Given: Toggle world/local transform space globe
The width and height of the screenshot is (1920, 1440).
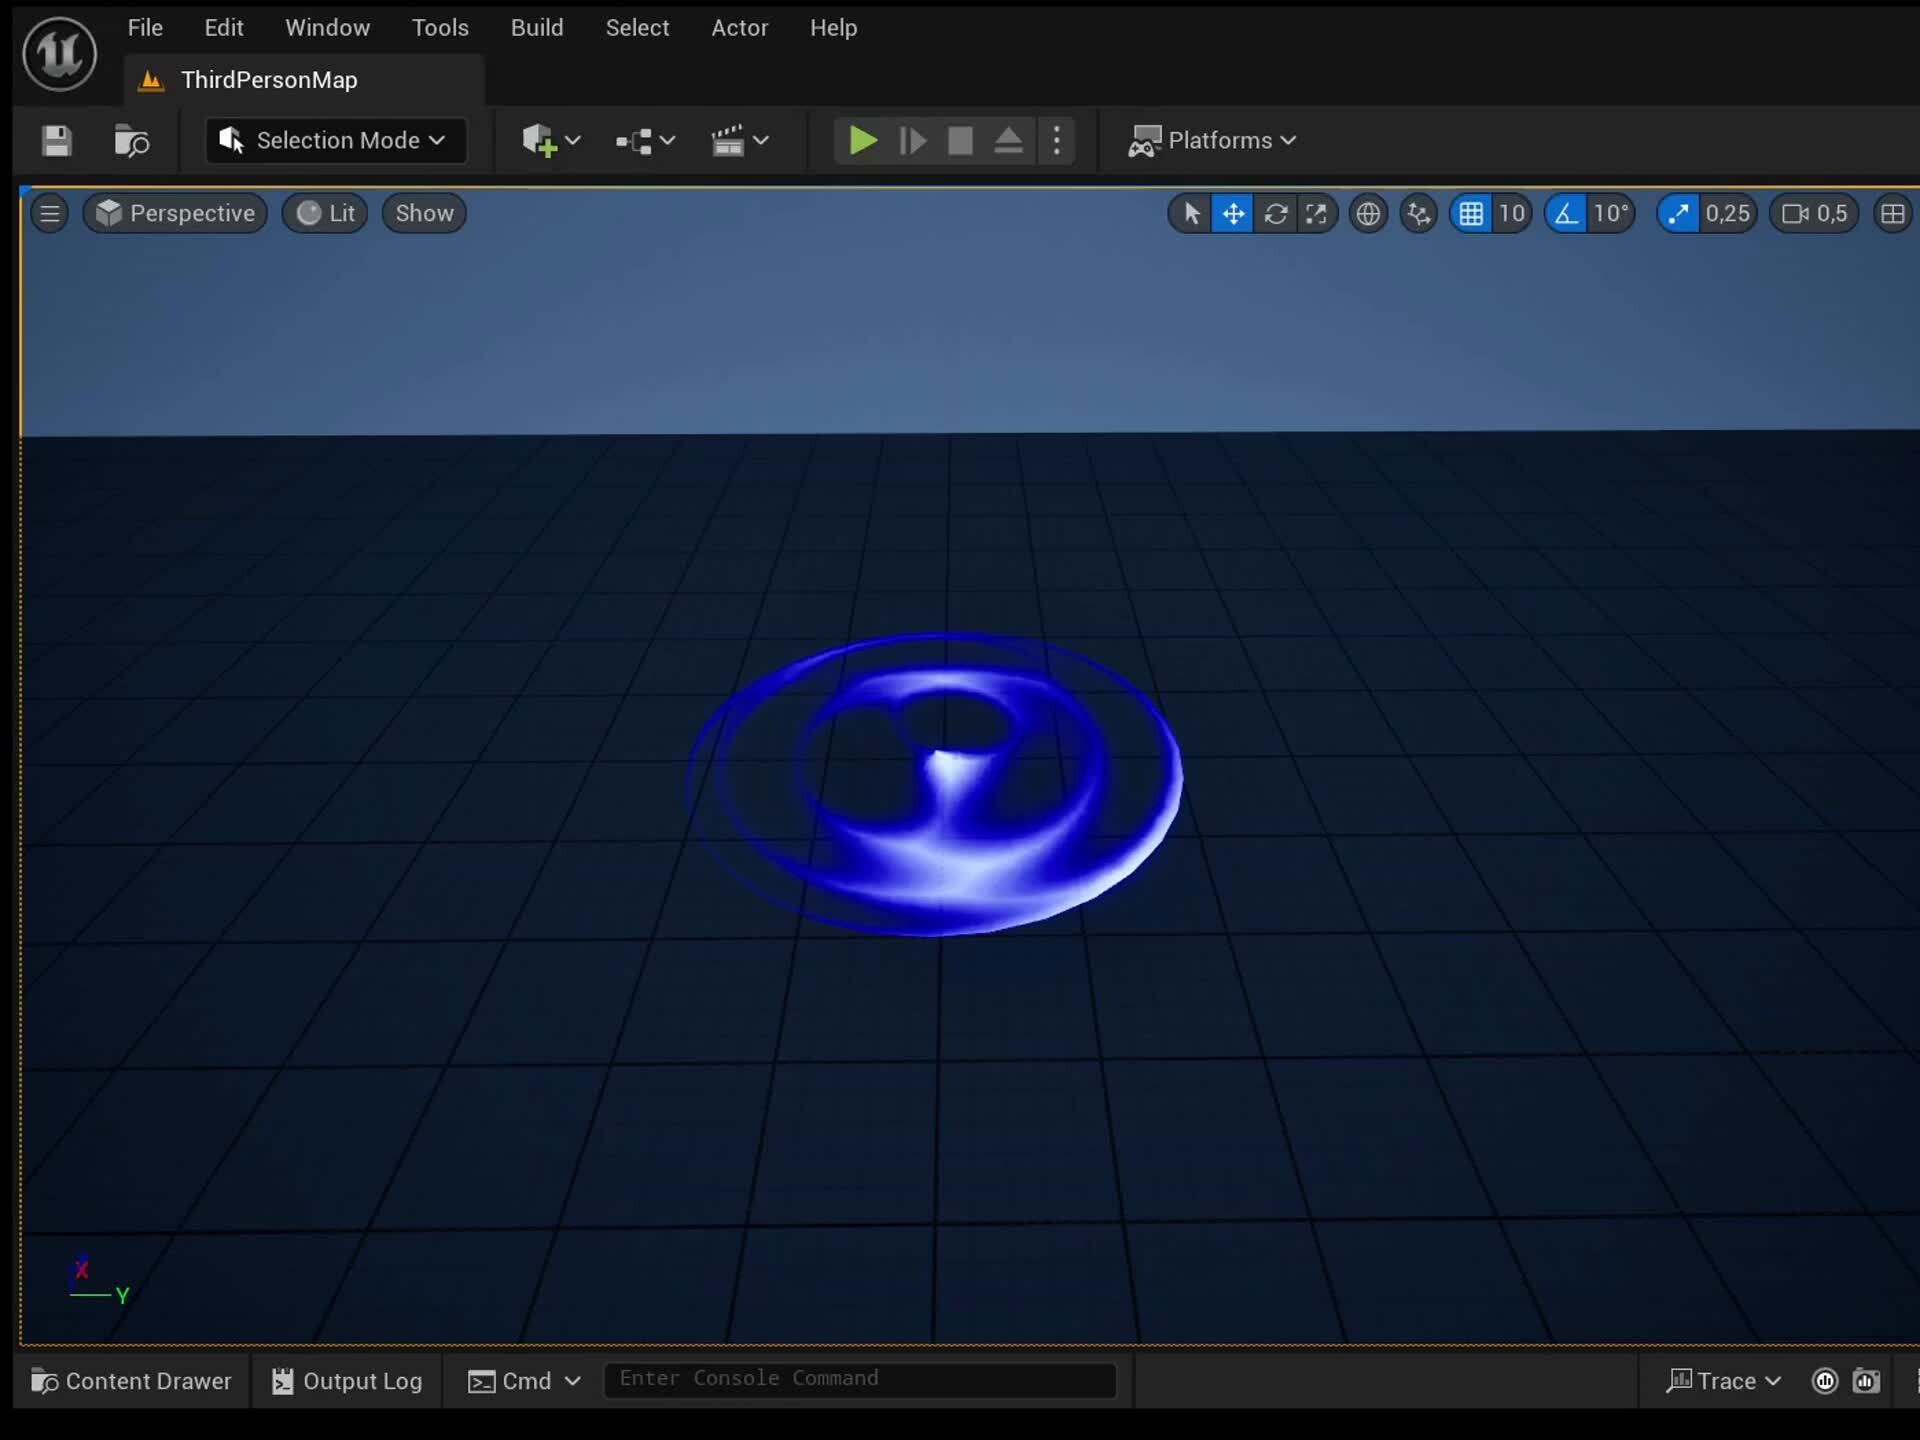Looking at the screenshot, I should pyautogui.click(x=1368, y=213).
